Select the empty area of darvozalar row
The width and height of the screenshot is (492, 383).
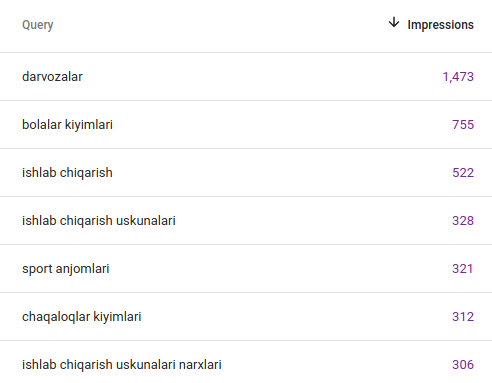pyautogui.click(x=262, y=77)
